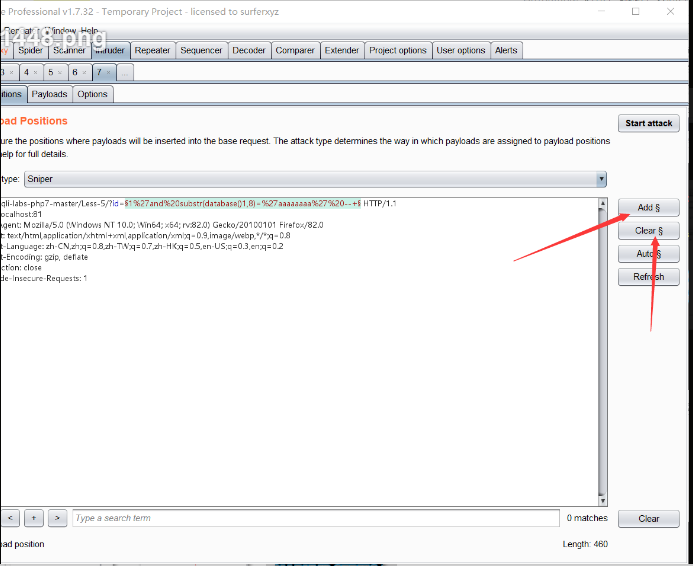Open the attack type Sniper dropdown
This screenshot has height=566, width=693.
pyautogui.click(x=315, y=179)
